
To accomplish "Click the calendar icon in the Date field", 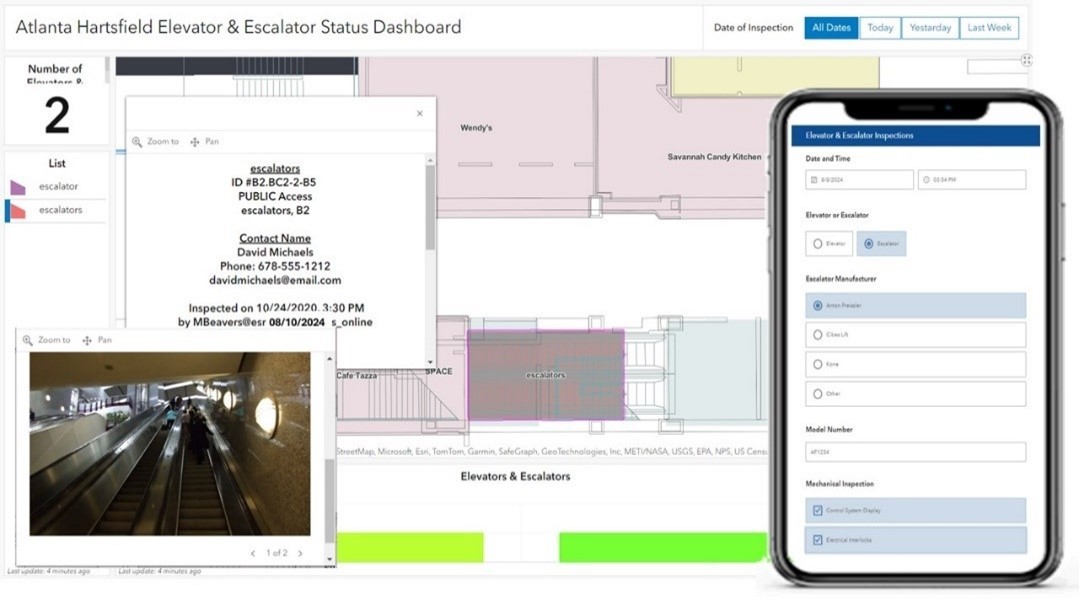I will tap(813, 180).
